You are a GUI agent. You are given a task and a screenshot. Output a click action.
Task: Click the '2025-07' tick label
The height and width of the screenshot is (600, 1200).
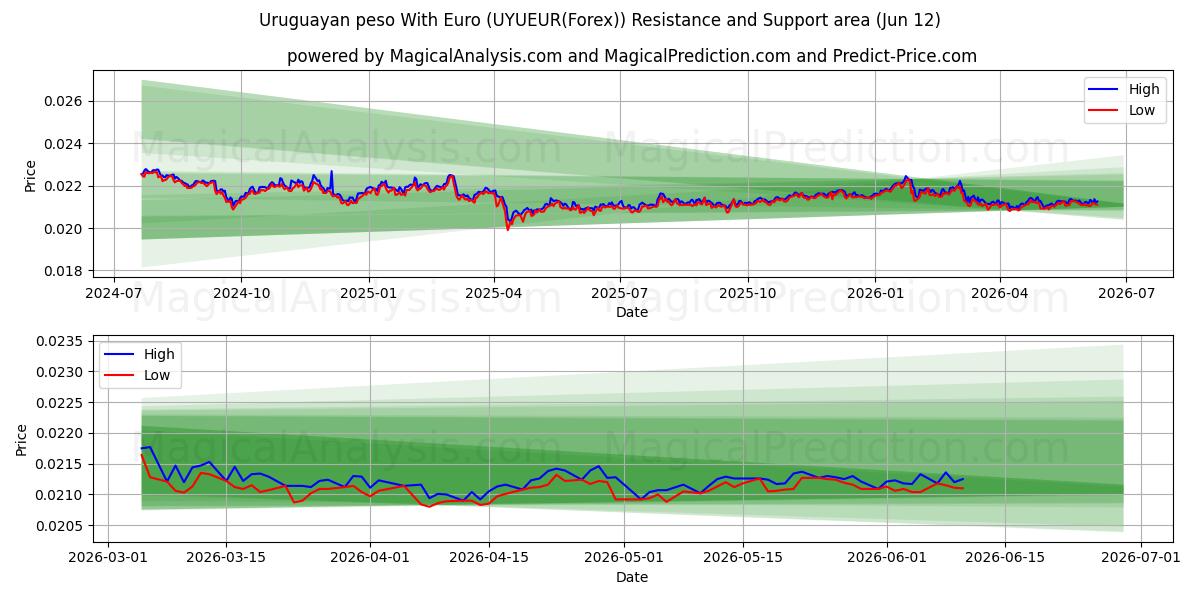point(620,293)
